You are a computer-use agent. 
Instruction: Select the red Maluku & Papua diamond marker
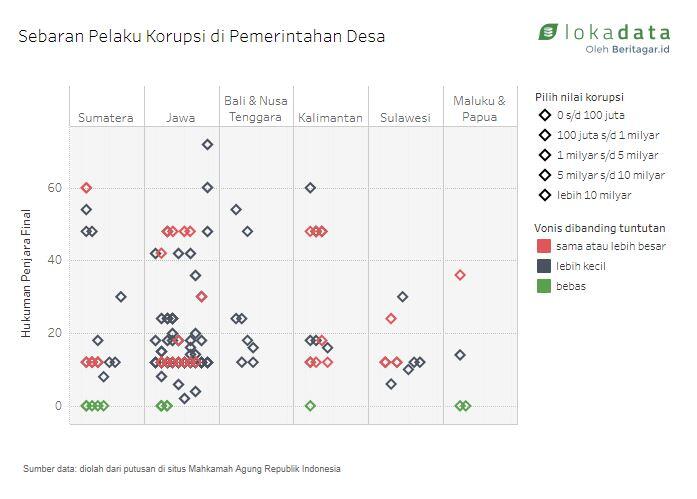tap(460, 275)
